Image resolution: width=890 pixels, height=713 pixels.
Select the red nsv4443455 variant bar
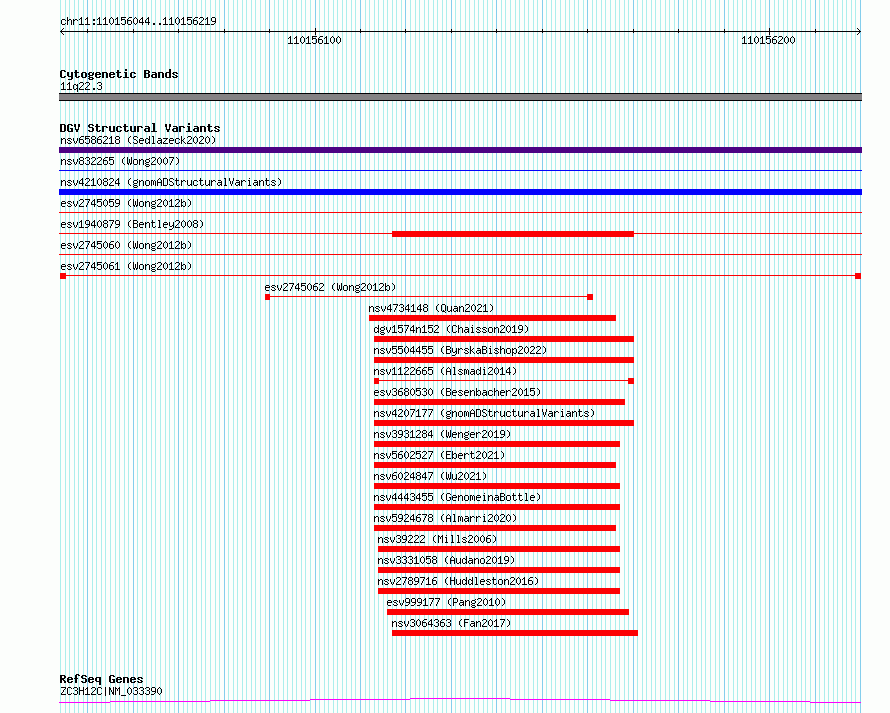[x=497, y=507]
